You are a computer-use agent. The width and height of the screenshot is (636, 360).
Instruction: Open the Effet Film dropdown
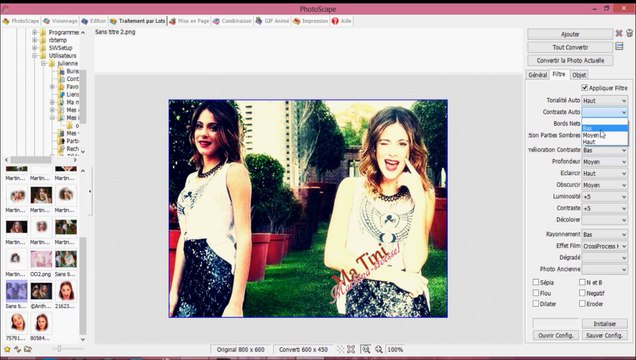[605, 246]
